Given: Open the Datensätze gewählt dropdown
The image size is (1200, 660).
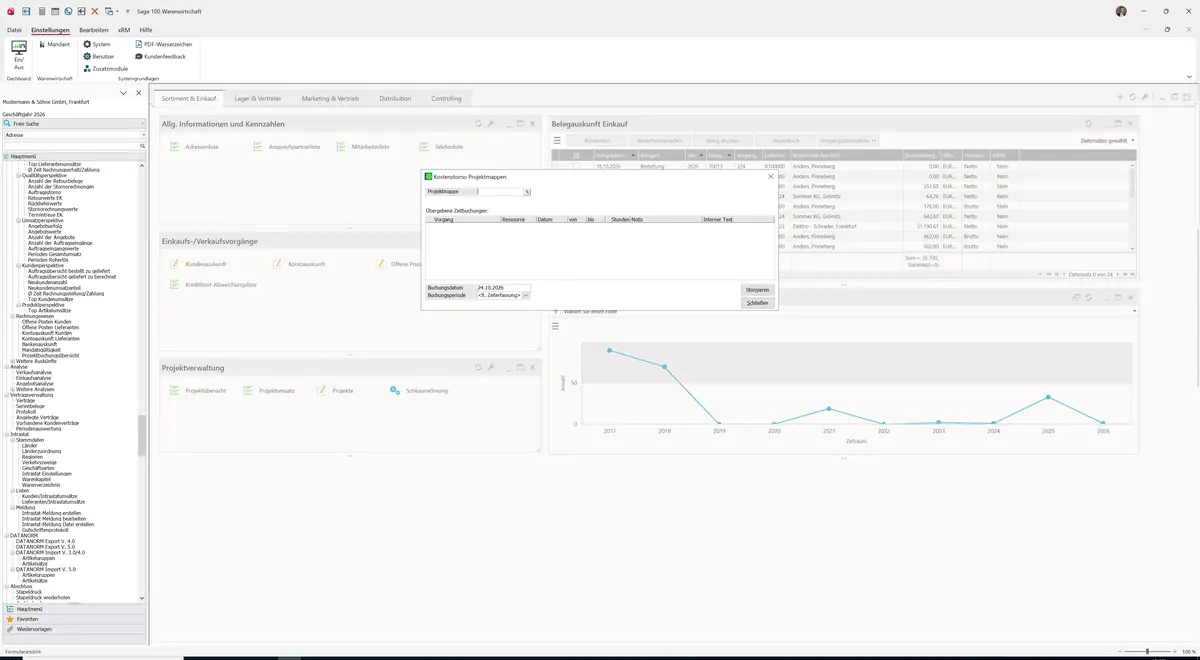Looking at the screenshot, I should (1108, 141).
